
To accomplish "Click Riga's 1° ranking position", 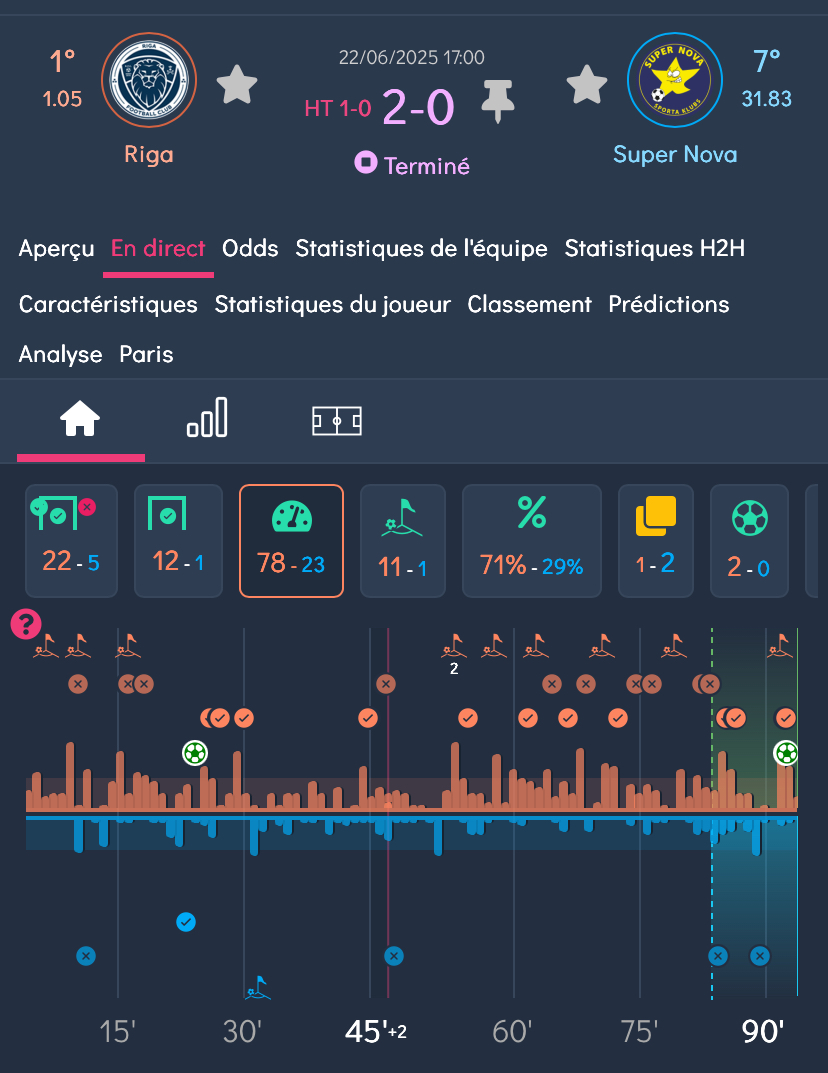I will 62,62.
